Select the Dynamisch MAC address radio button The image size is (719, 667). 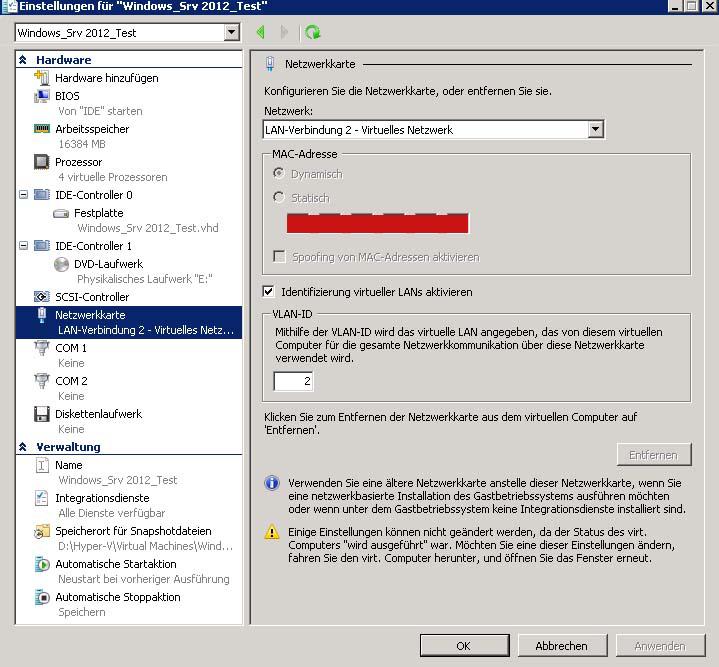[x=278, y=173]
